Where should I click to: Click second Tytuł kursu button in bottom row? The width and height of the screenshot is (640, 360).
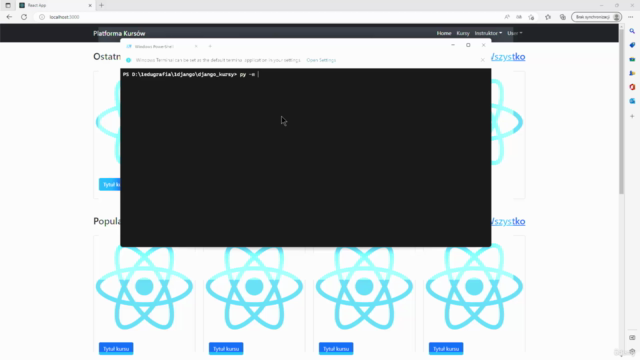pos(226,349)
